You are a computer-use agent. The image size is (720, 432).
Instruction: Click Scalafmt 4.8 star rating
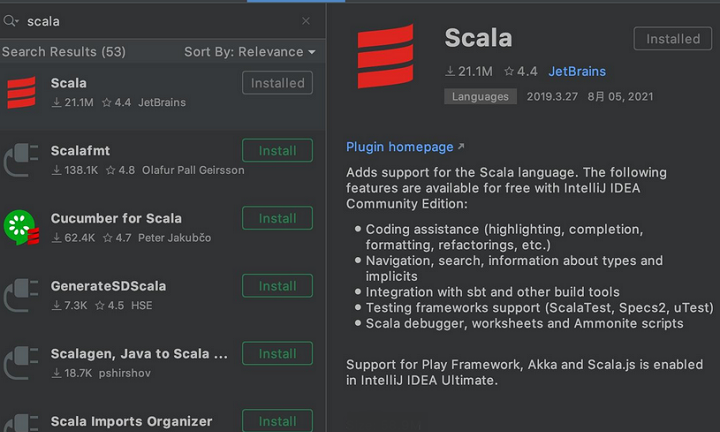(120, 170)
